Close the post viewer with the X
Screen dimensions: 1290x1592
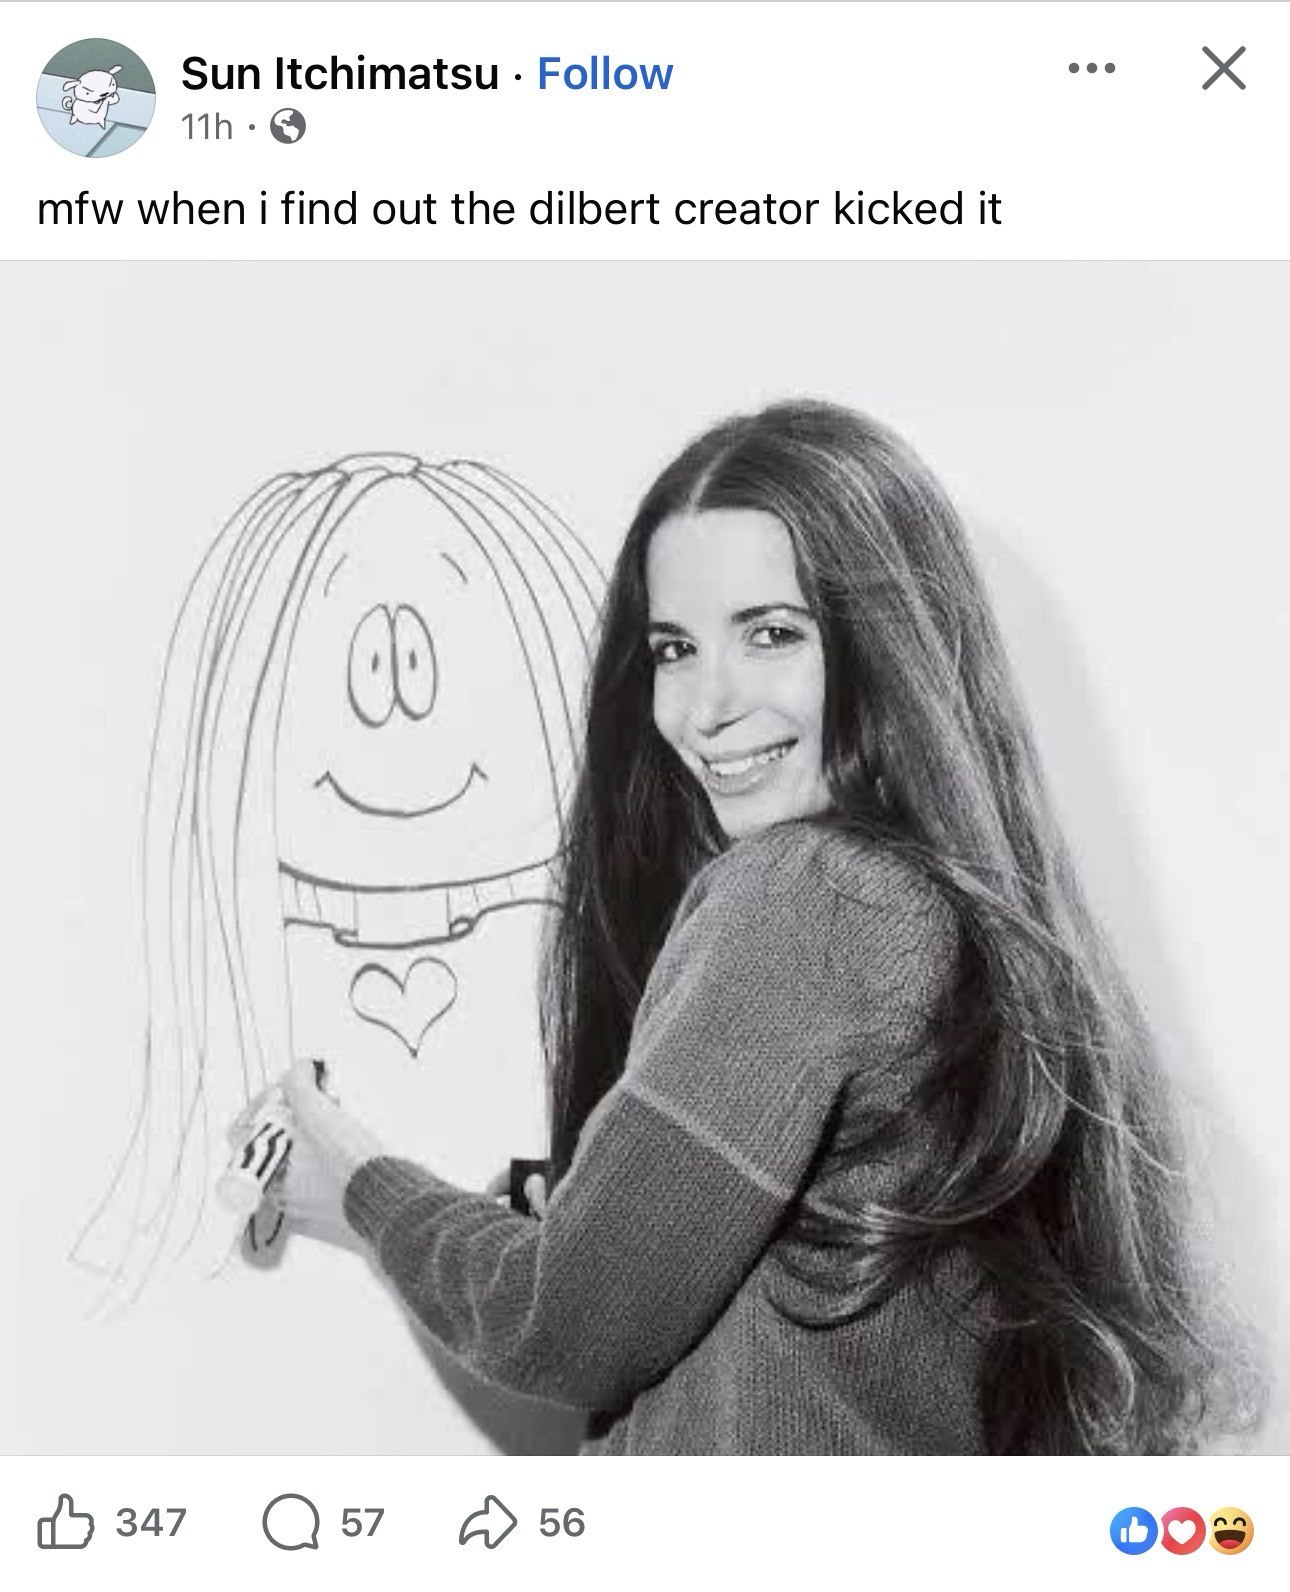pyautogui.click(x=1223, y=68)
